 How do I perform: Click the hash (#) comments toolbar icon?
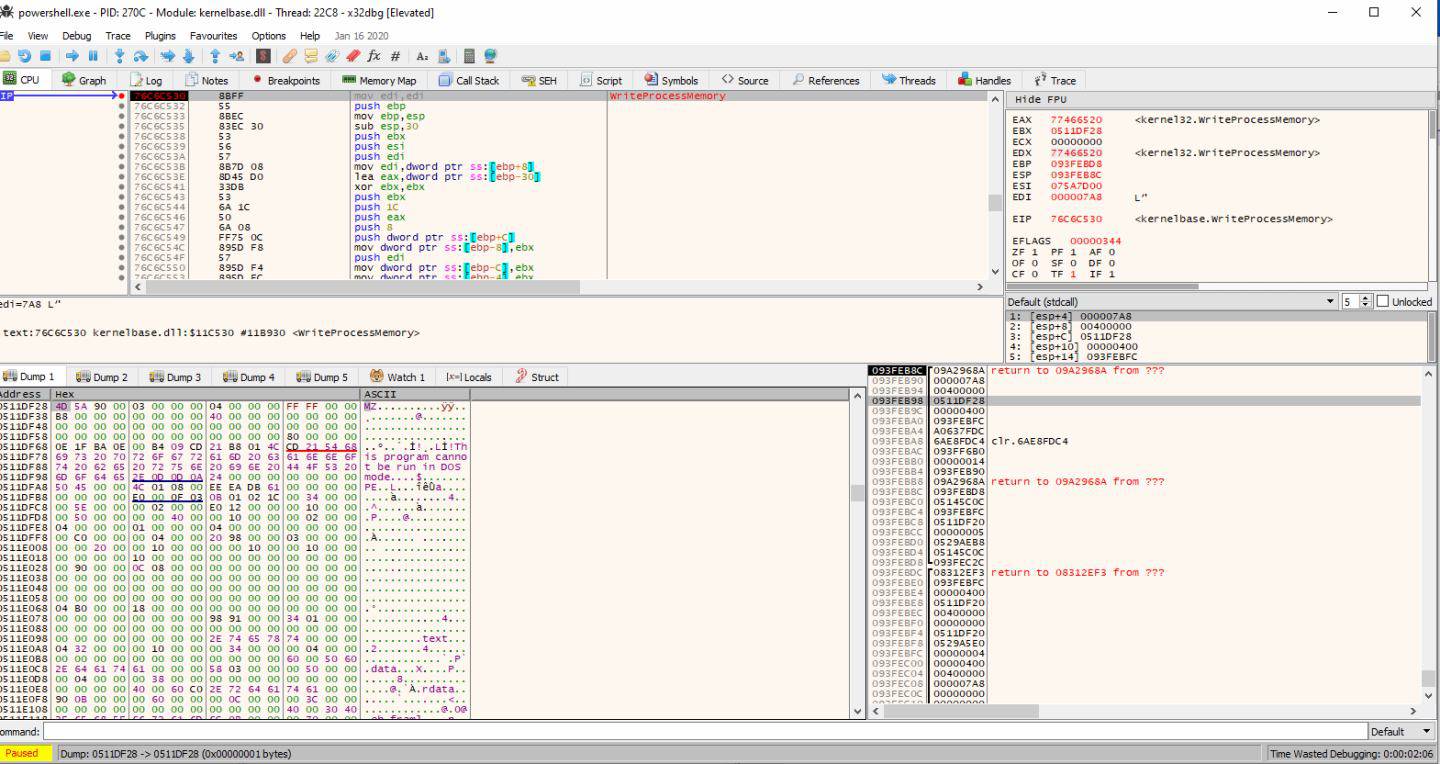click(395, 57)
